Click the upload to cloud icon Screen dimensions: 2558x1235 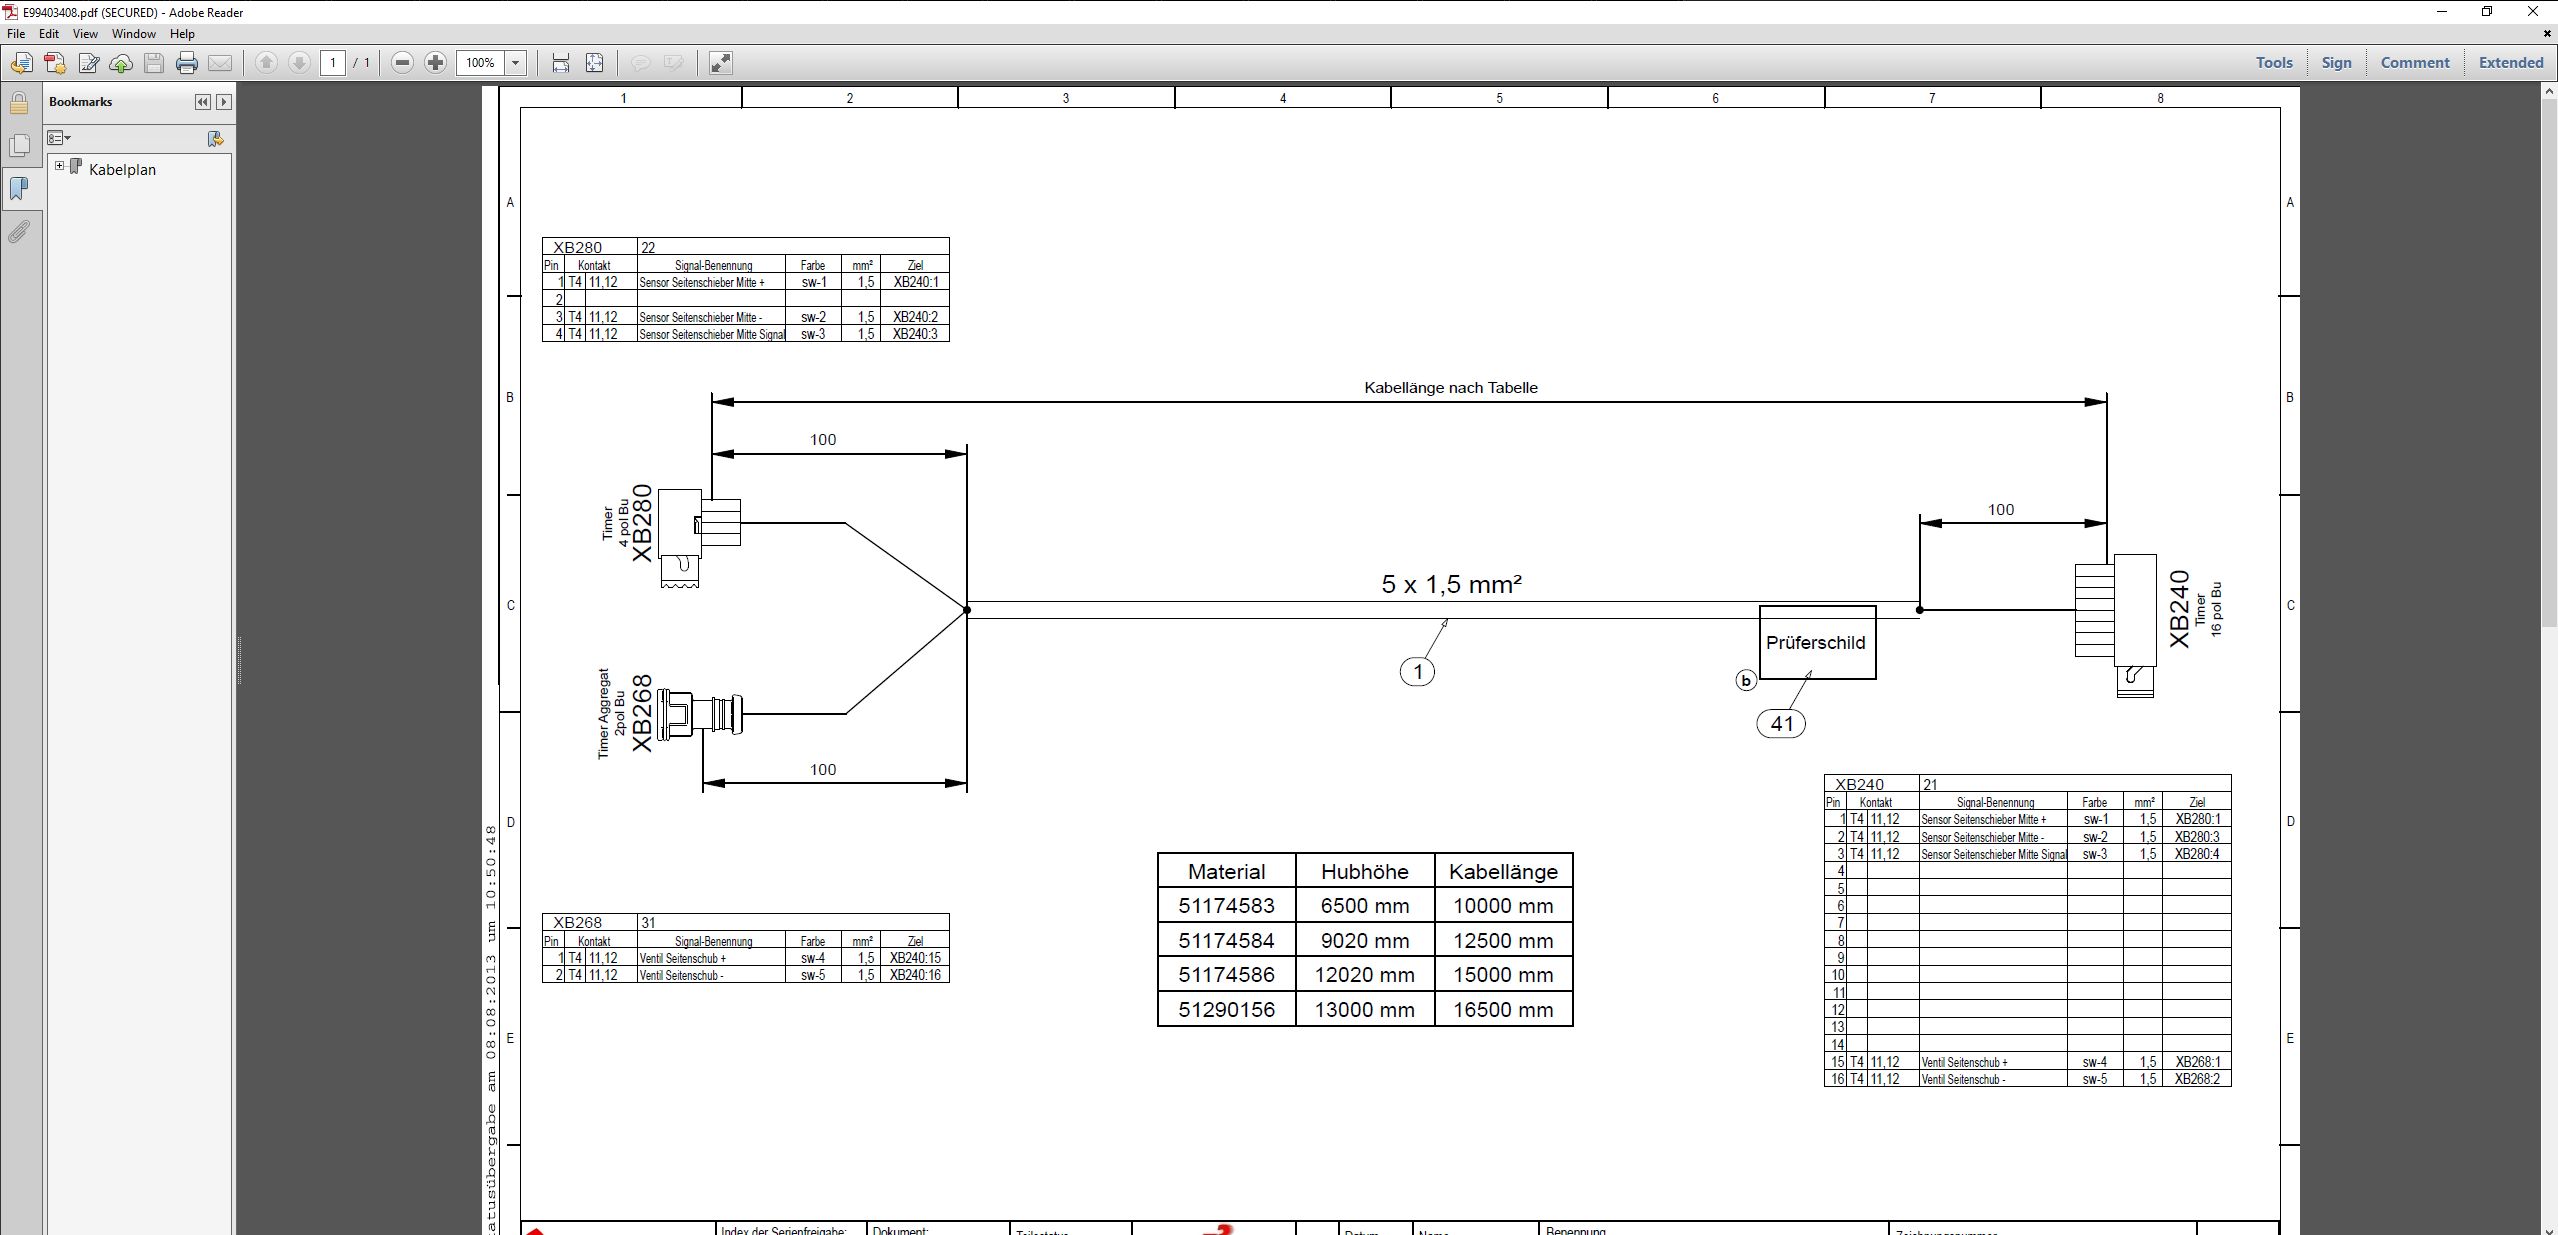click(x=121, y=63)
